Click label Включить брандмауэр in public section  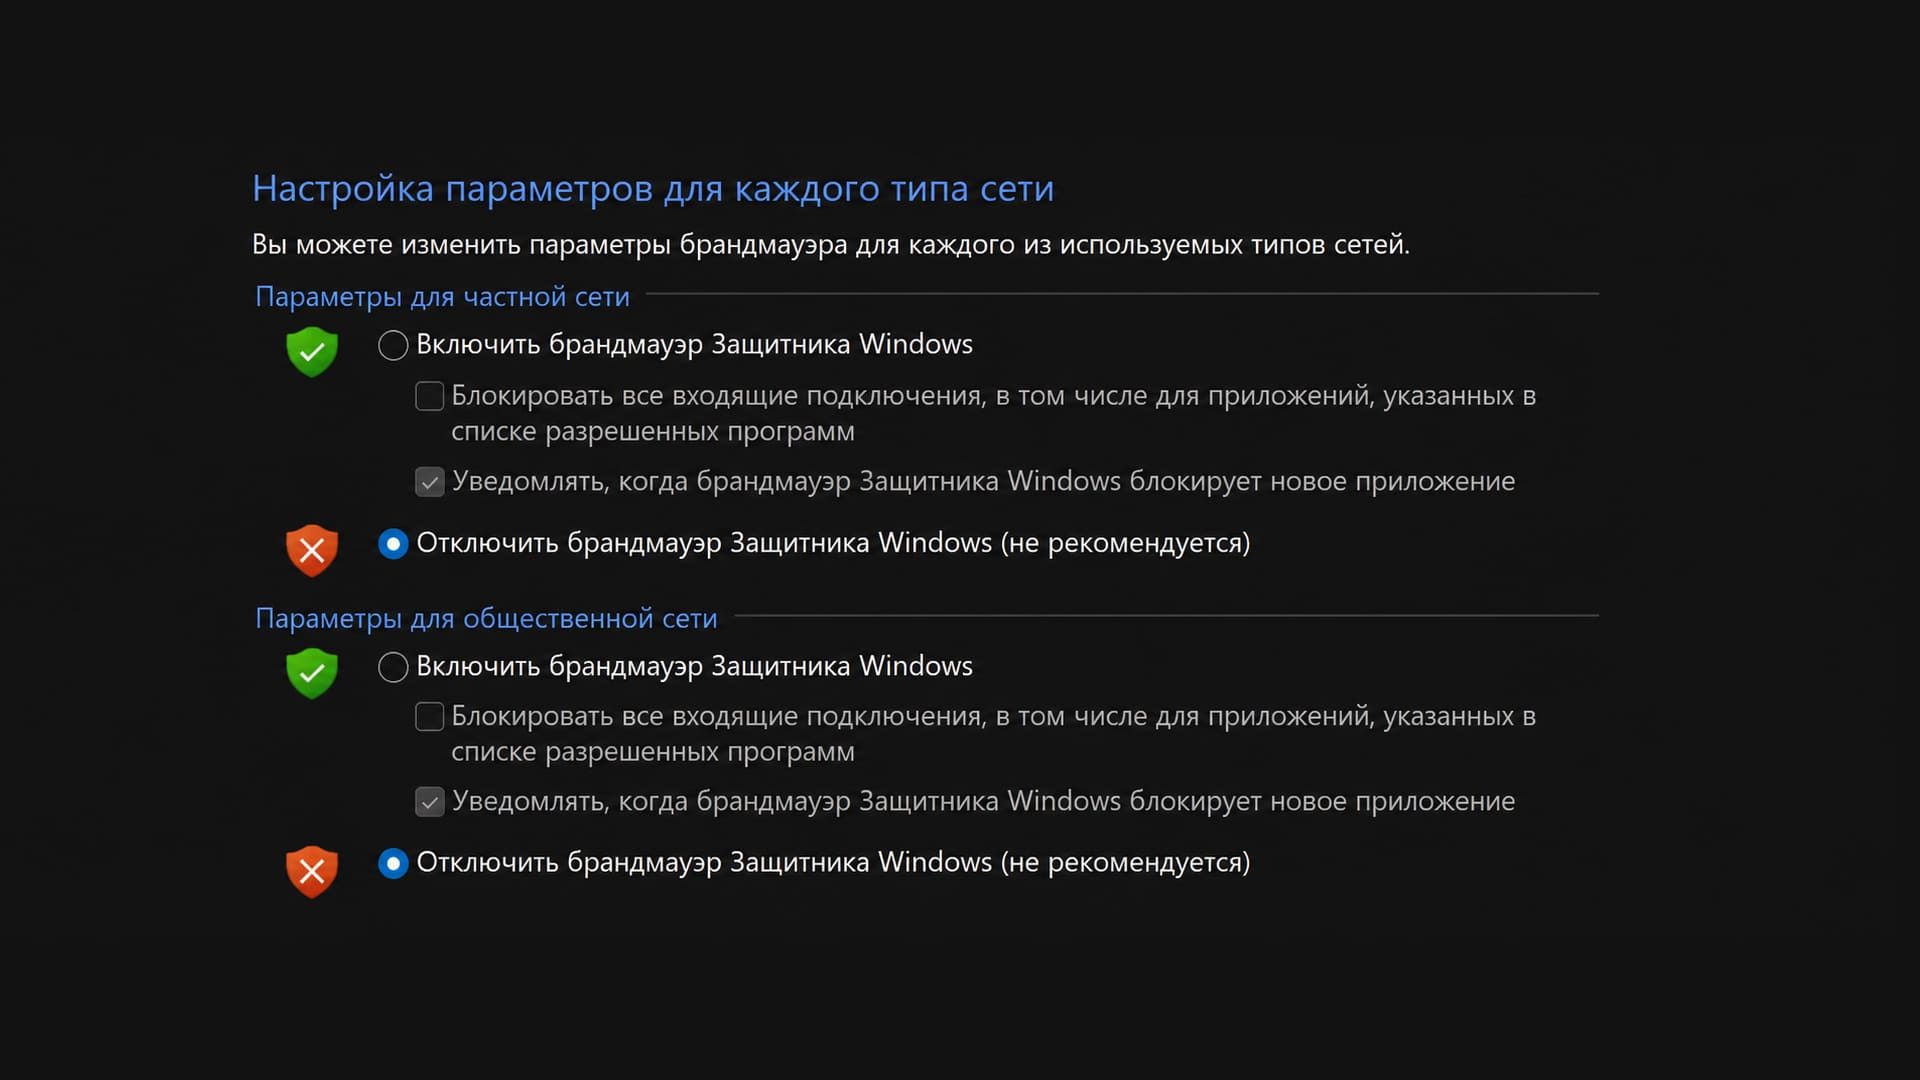point(694,666)
